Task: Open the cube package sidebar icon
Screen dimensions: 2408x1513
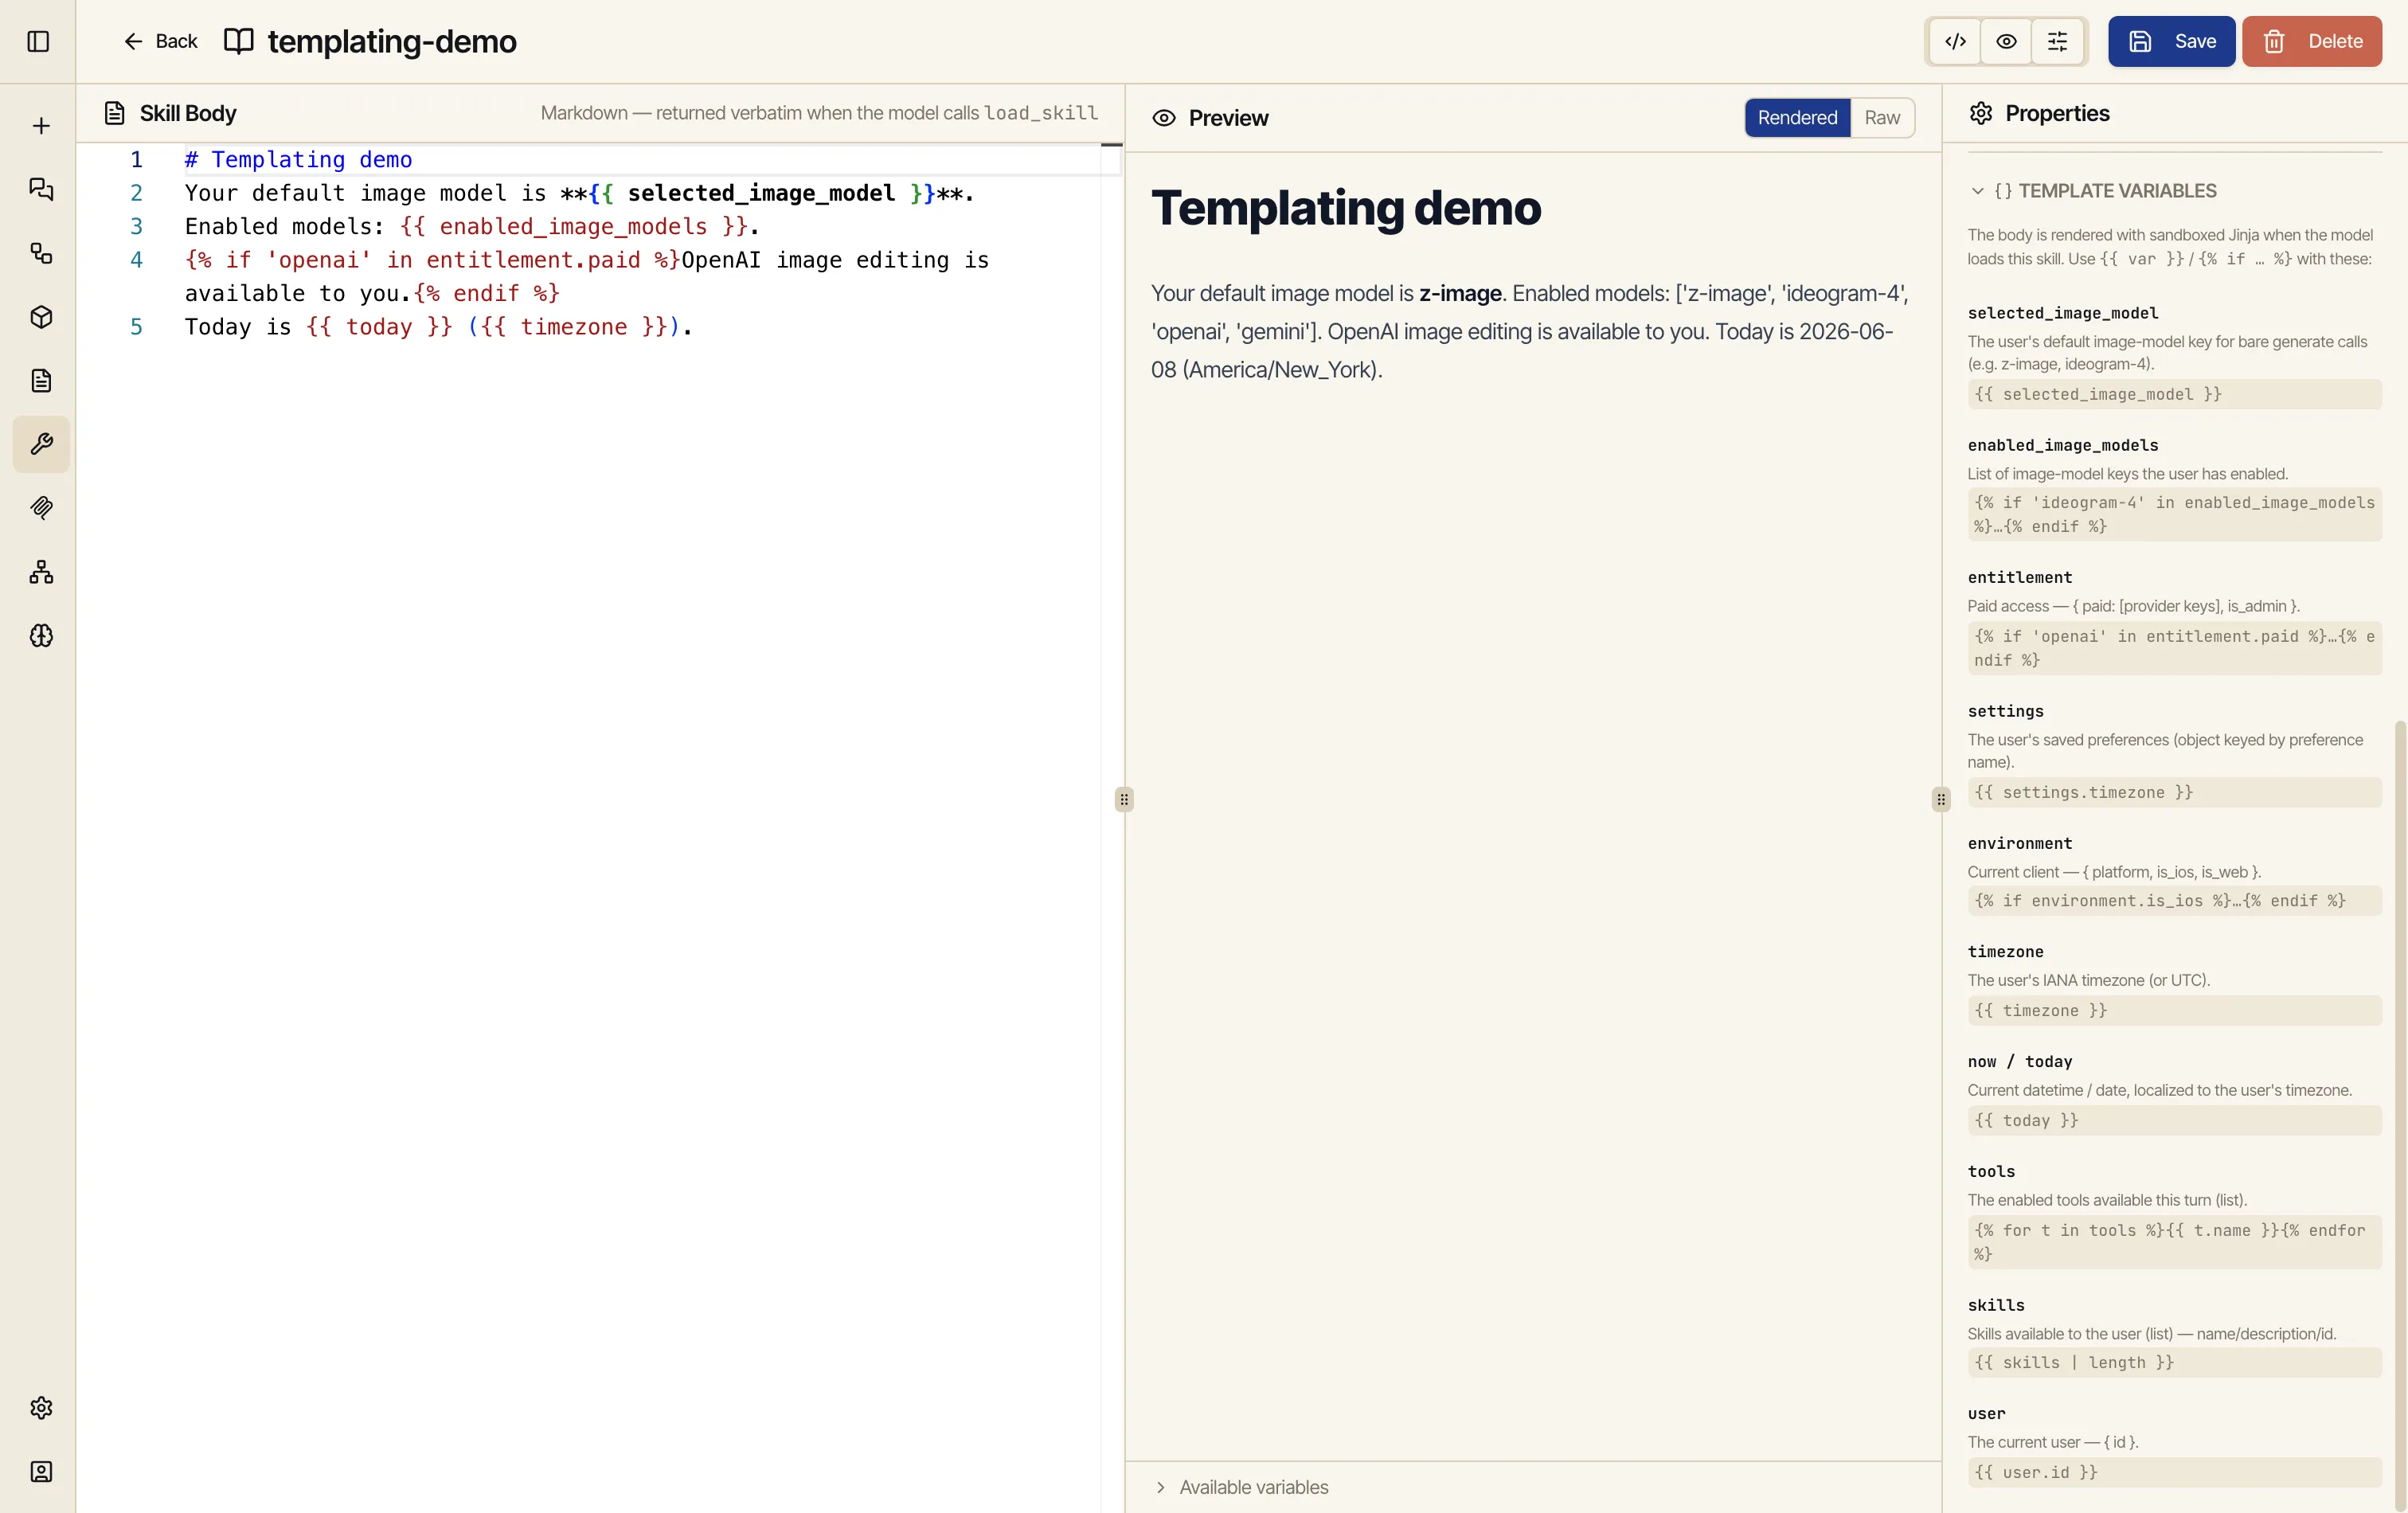Action: pyautogui.click(x=41, y=317)
